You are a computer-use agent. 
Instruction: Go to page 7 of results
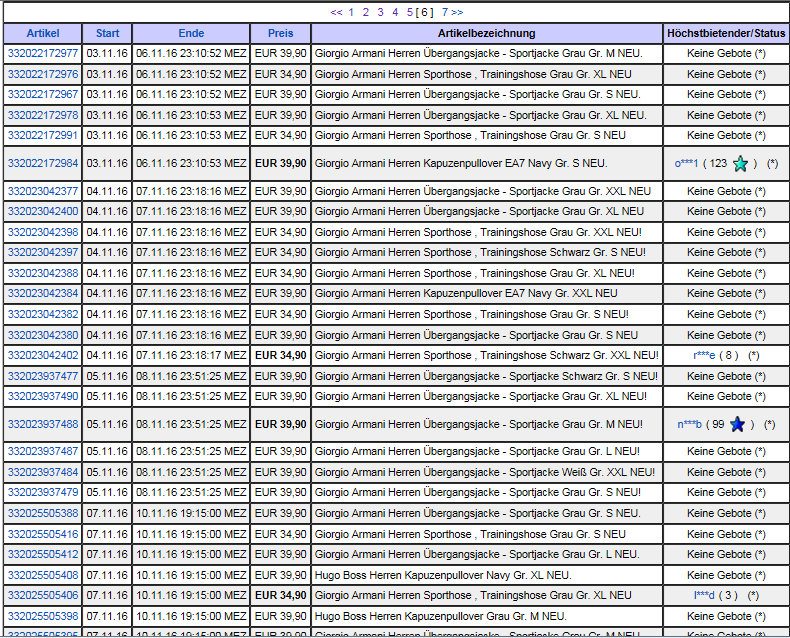click(445, 12)
